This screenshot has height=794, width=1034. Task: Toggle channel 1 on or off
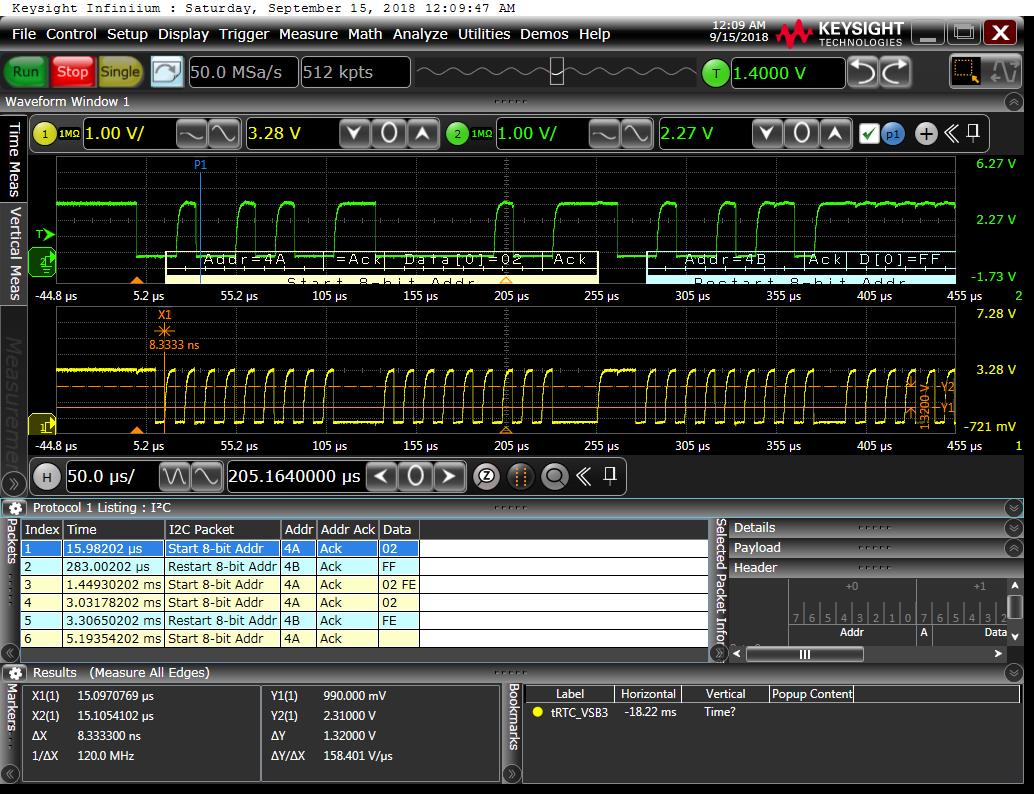click(x=45, y=134)
